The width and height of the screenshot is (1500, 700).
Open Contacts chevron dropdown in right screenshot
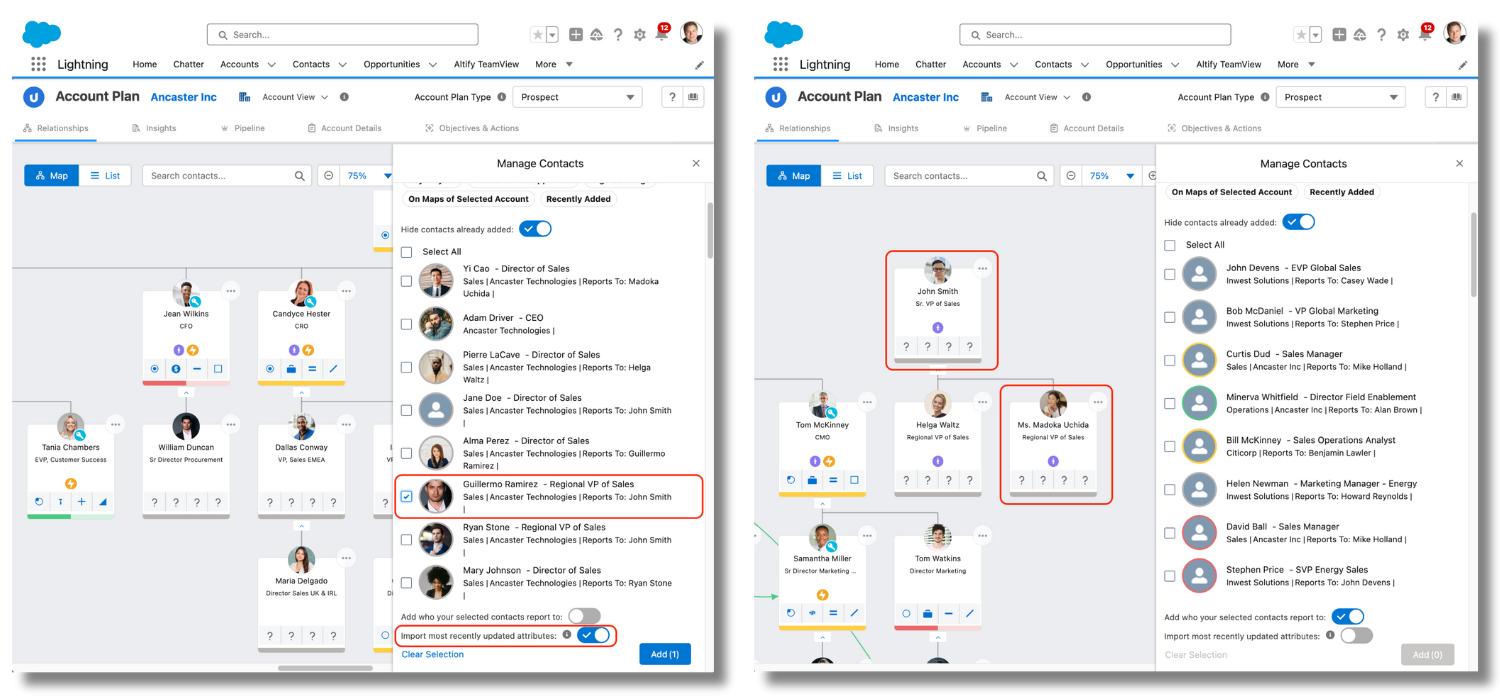[1085, 64]
